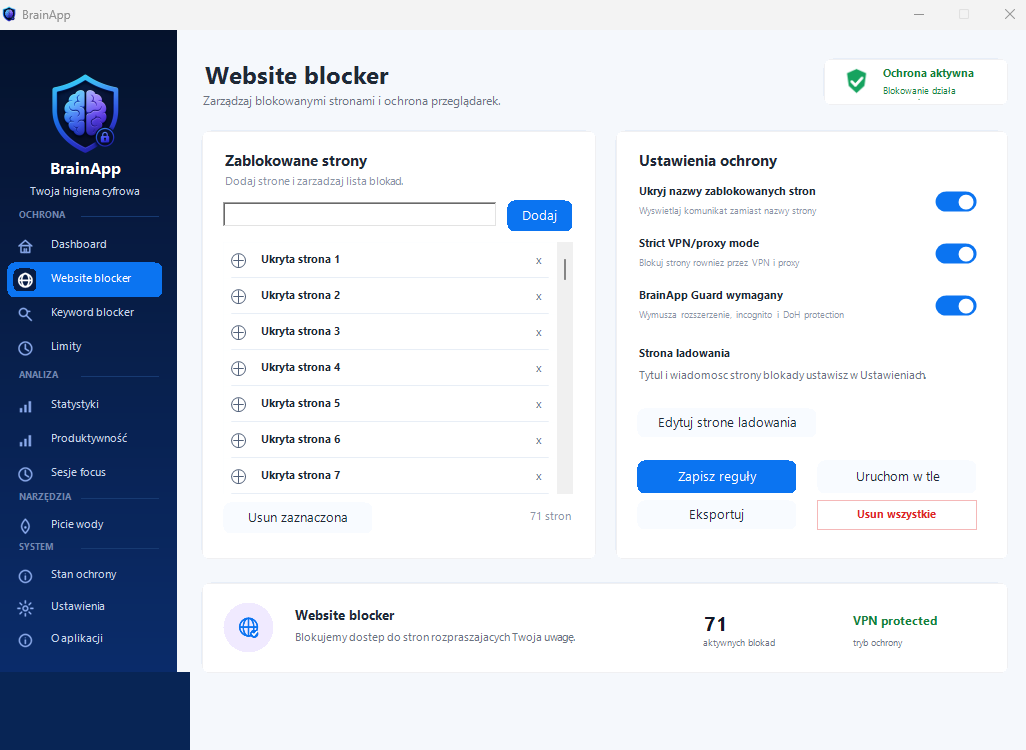Toggle Ukryj nazwy zablokowanych stron switch

tap(955, 202)
